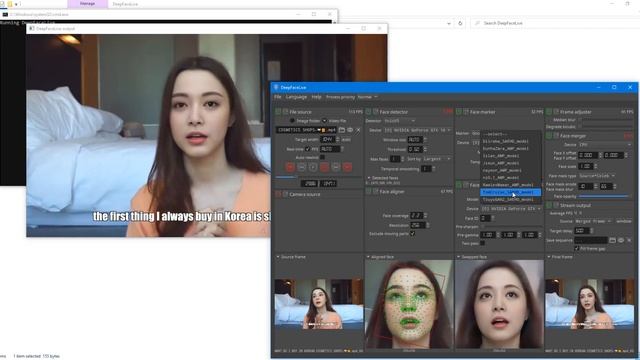Turn off the Face detector module
Screen dimensions: 640x360
(368, 112)
